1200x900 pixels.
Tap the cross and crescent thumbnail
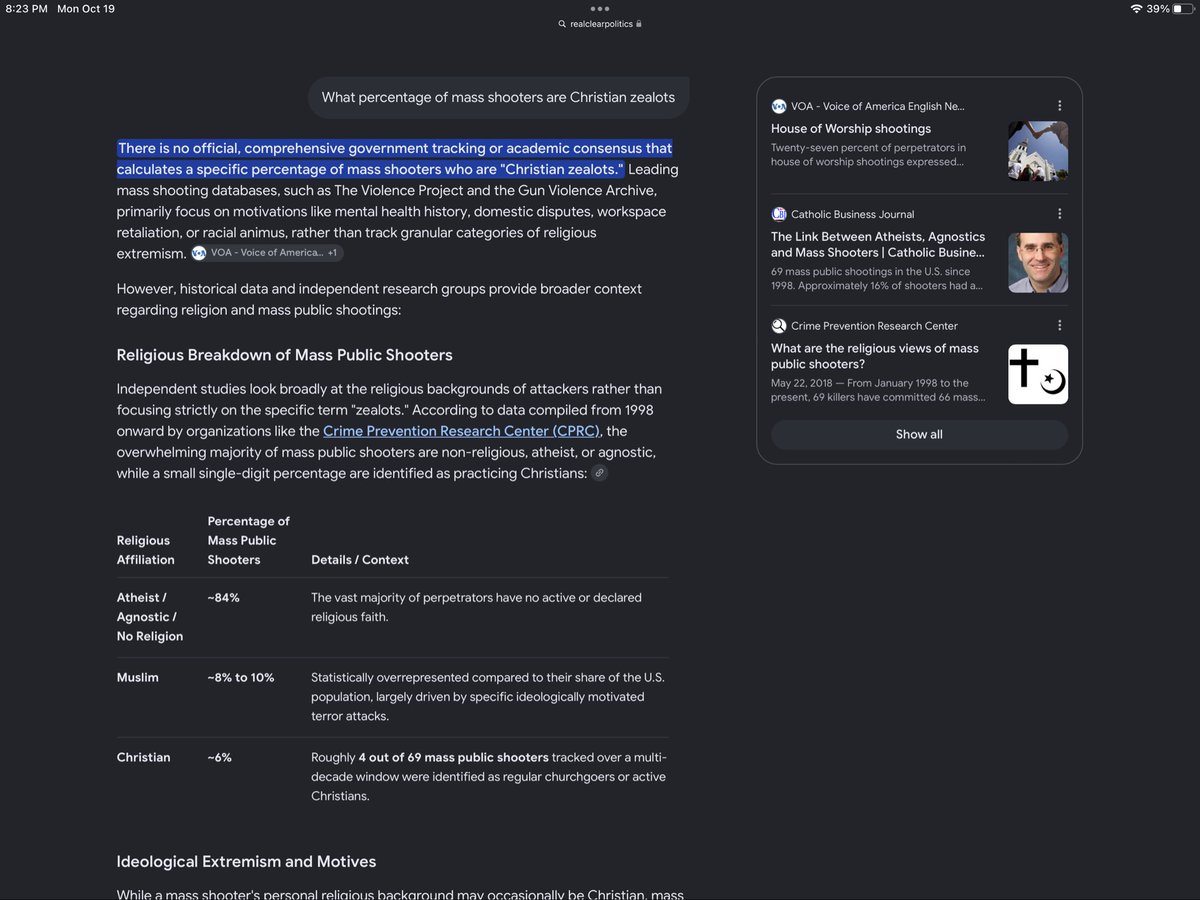[x=1038, y=374]
